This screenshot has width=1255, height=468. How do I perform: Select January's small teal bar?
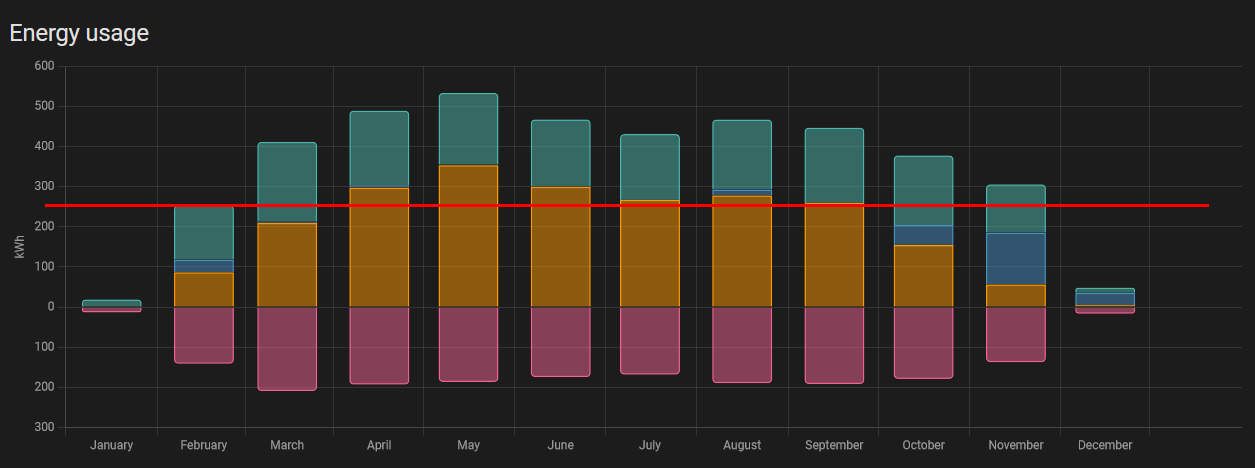(111, 303)
